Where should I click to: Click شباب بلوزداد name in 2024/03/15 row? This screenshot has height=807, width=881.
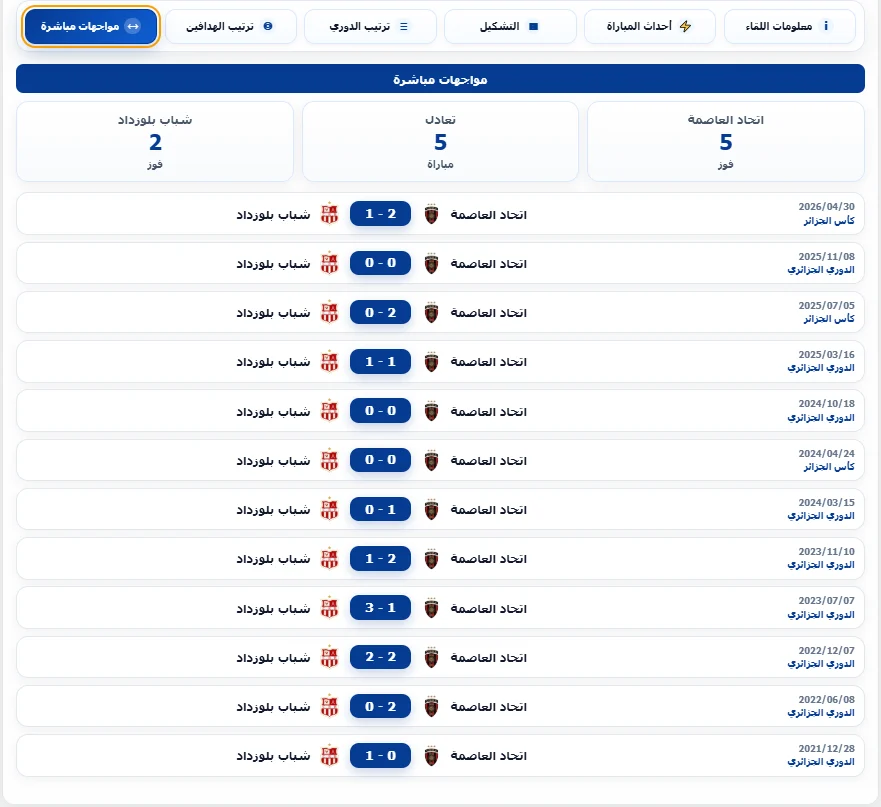[x=273, y=510]
